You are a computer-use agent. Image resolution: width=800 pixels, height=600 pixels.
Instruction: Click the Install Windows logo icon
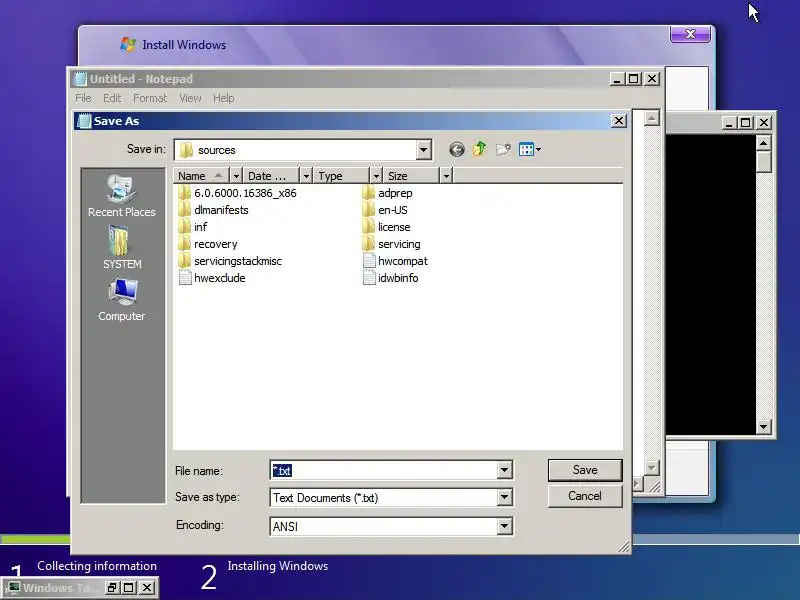[x=128, y=44]
